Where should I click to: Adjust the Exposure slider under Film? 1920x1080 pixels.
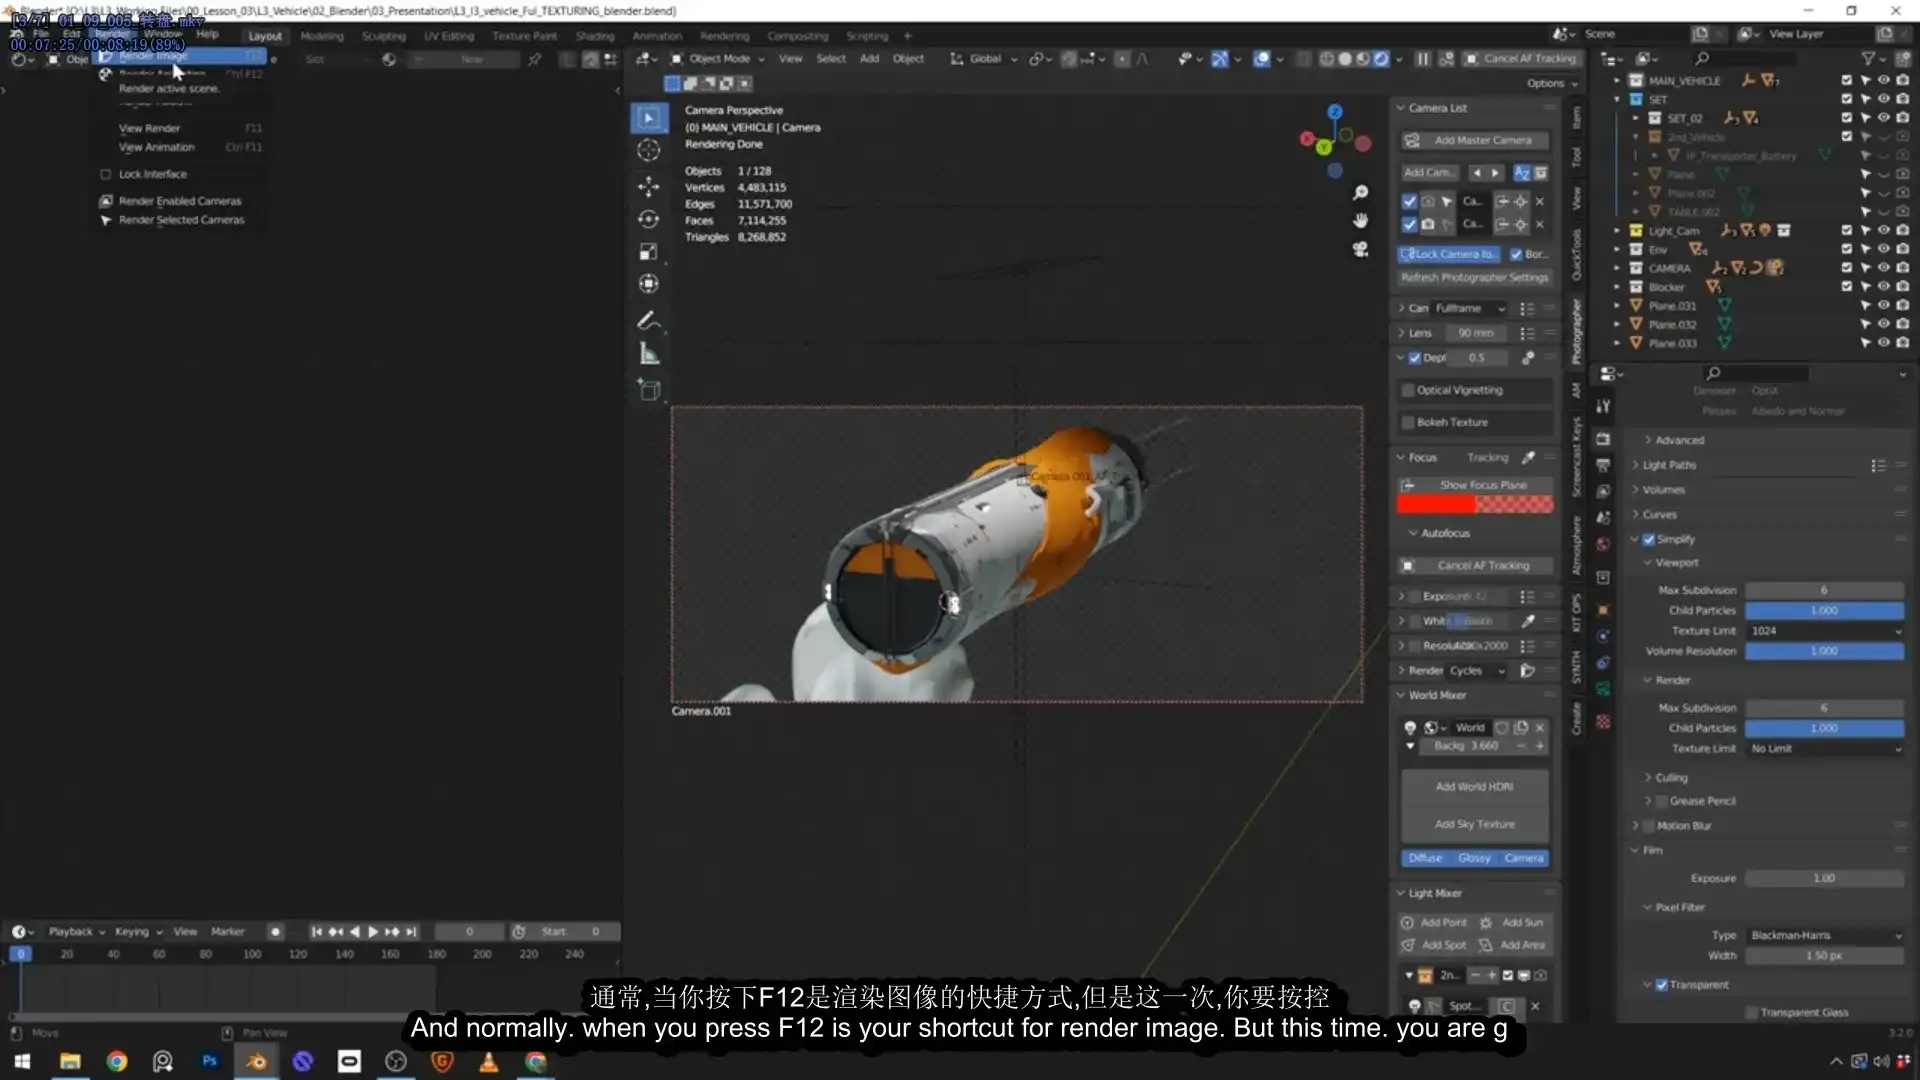(1824, 878)
